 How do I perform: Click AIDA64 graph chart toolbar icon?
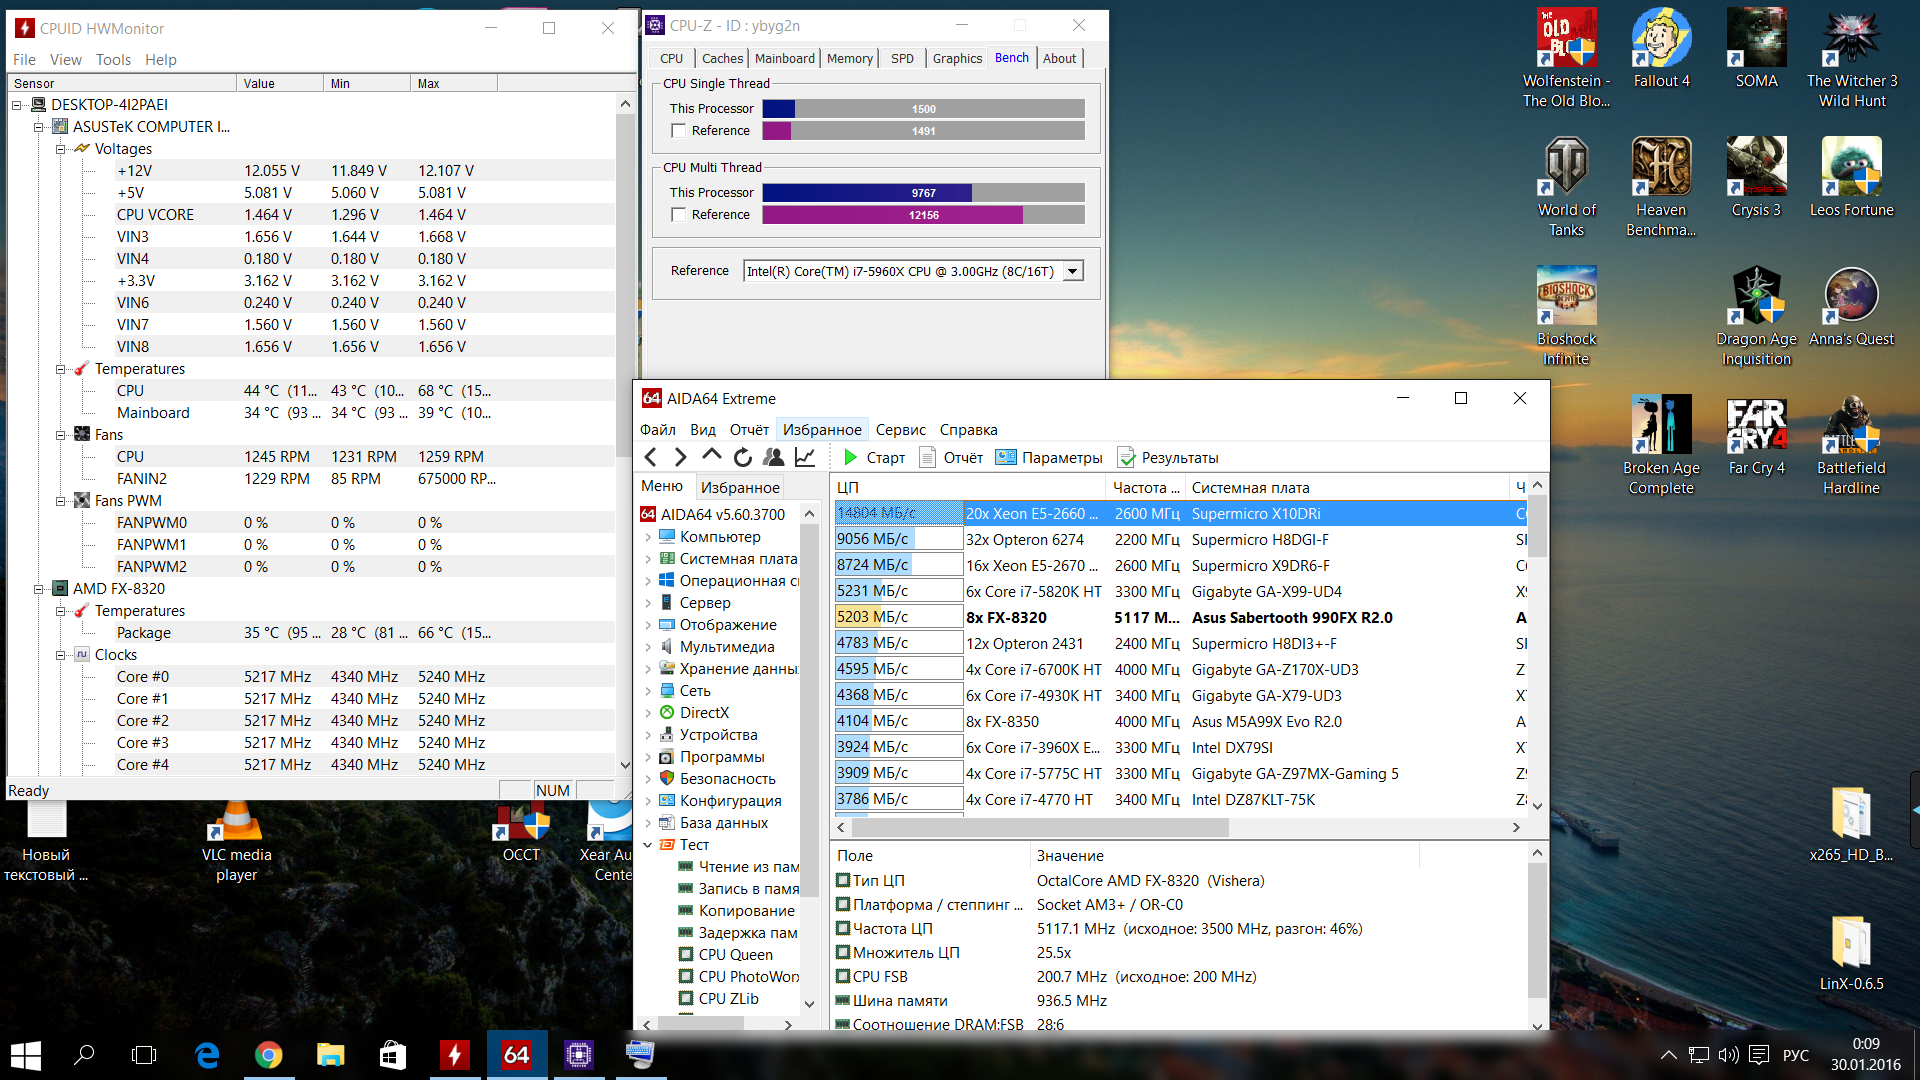tap(804, 457)
